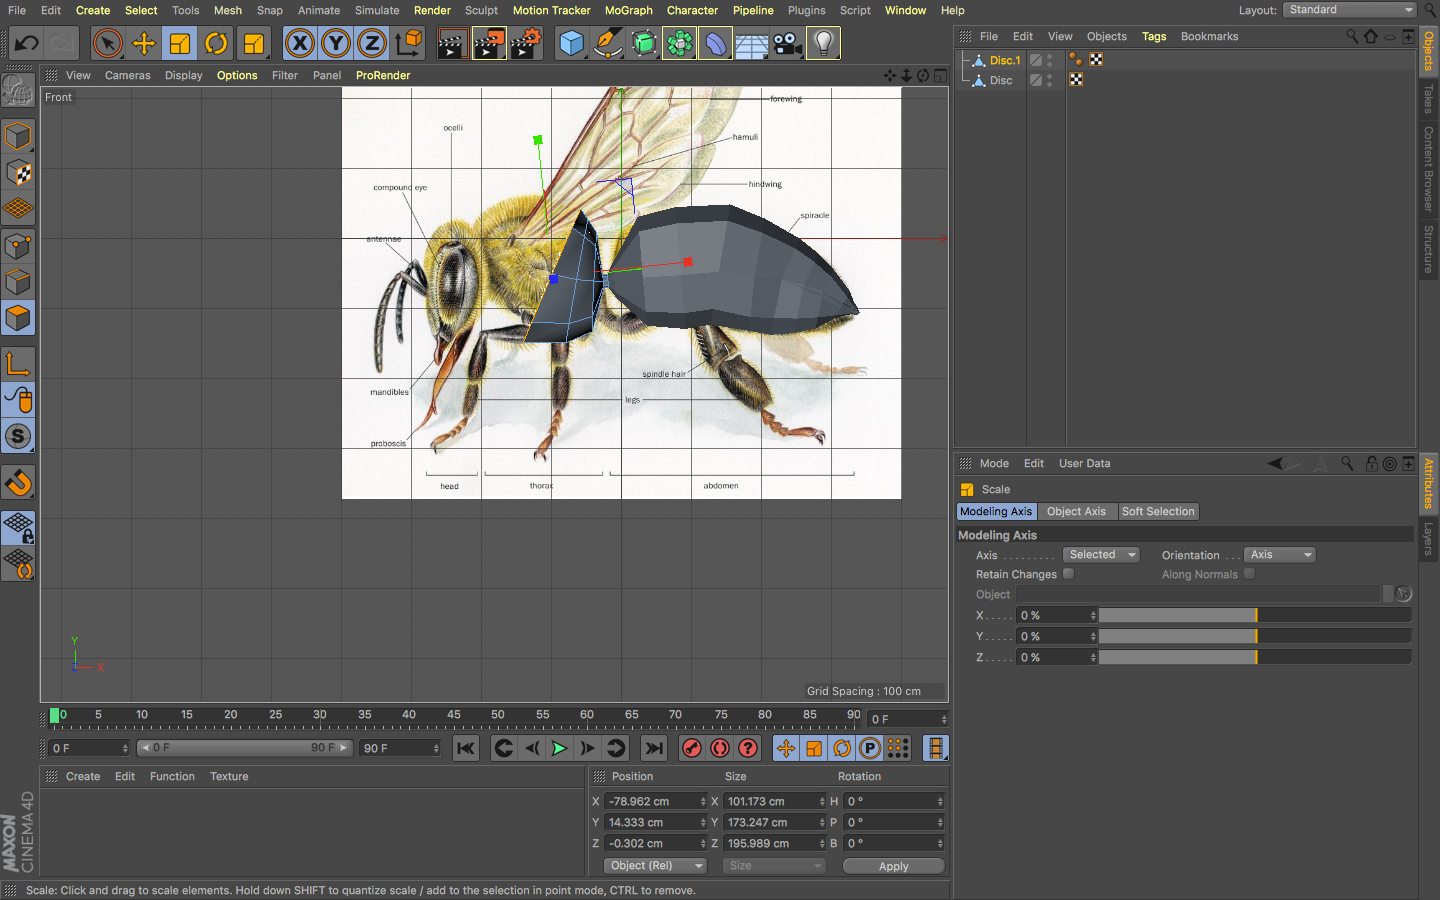Open the Cube primitive object tool
This screenshot has width=1440, height=900.
[571, 44]
